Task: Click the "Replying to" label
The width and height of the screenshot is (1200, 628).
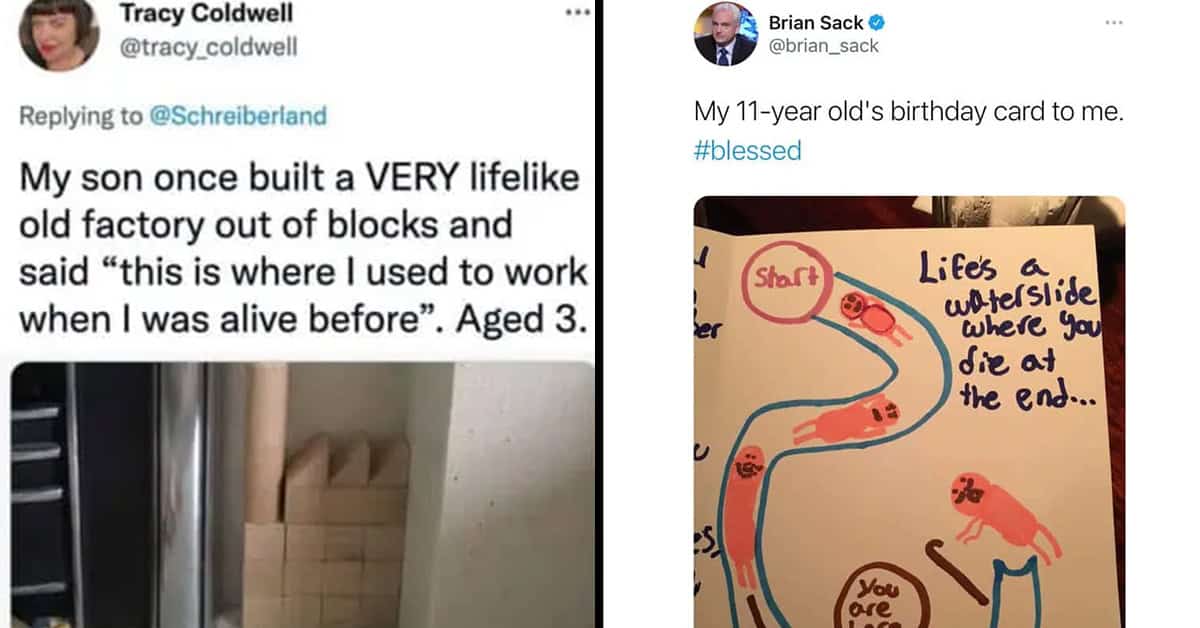Action: click(81, 116)
